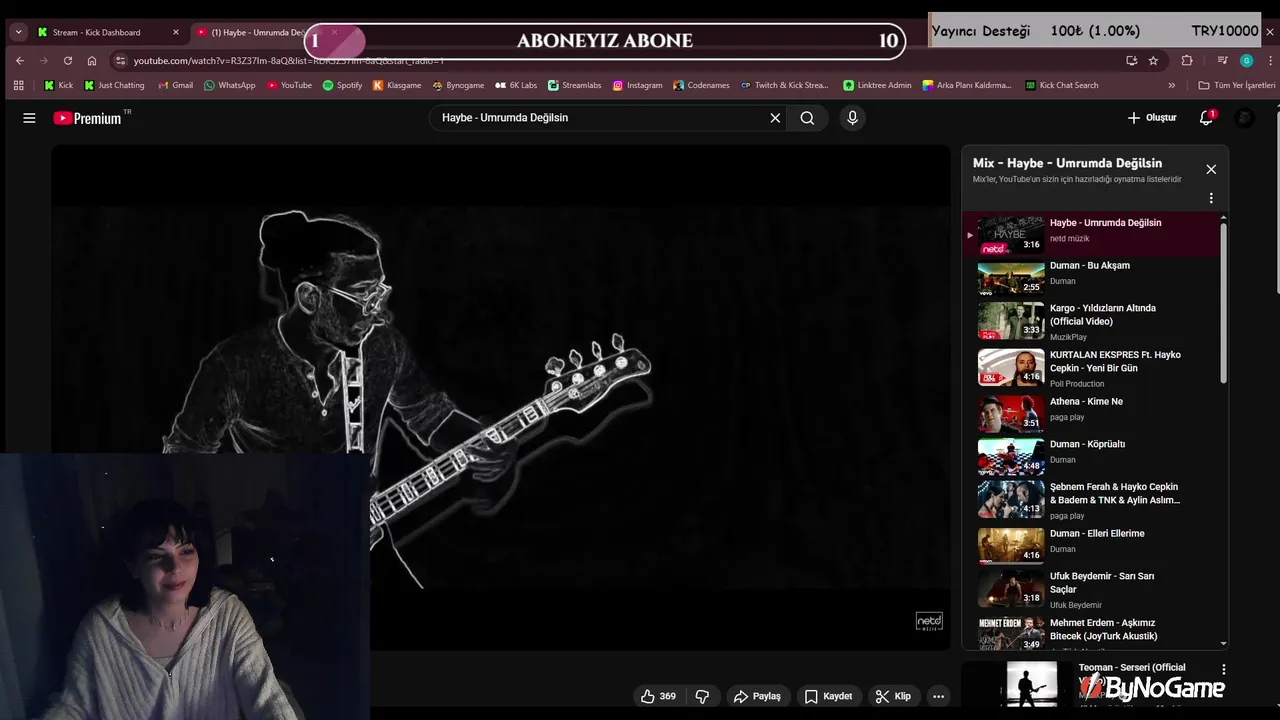Open the Instagram bookmark
1280x720 pixels.
pyautogui.click(x=638, y=85)
